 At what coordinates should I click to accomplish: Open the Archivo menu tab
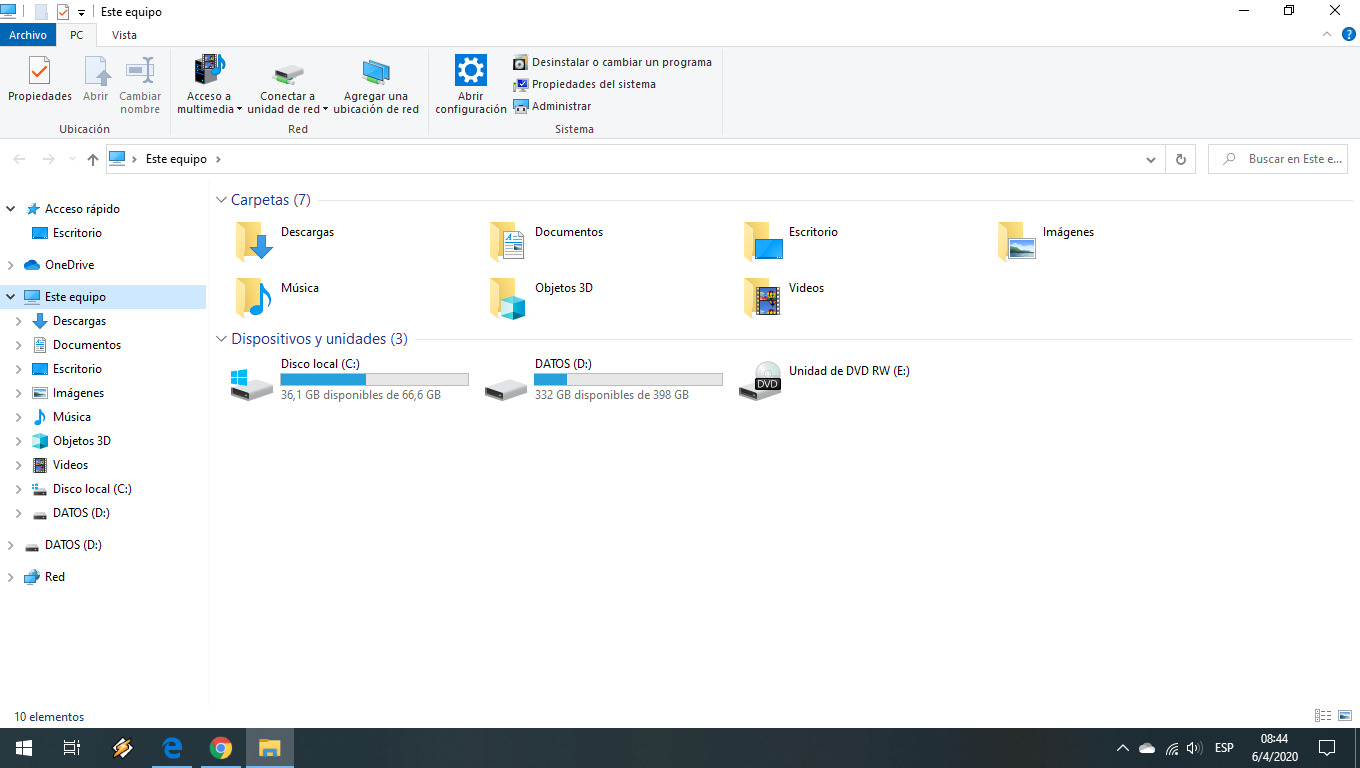coord(28,35)
